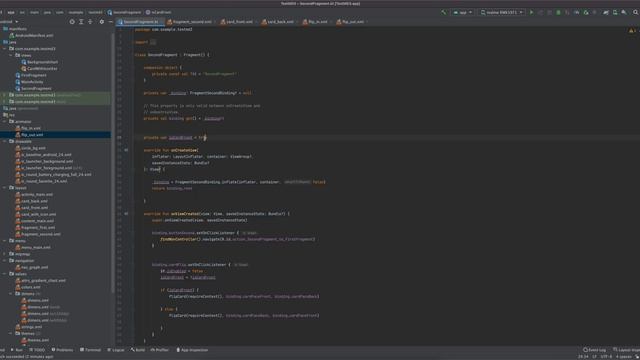
Task: Collapse the navigation folder
Action: pyautogui.click(x=5, y=260)
